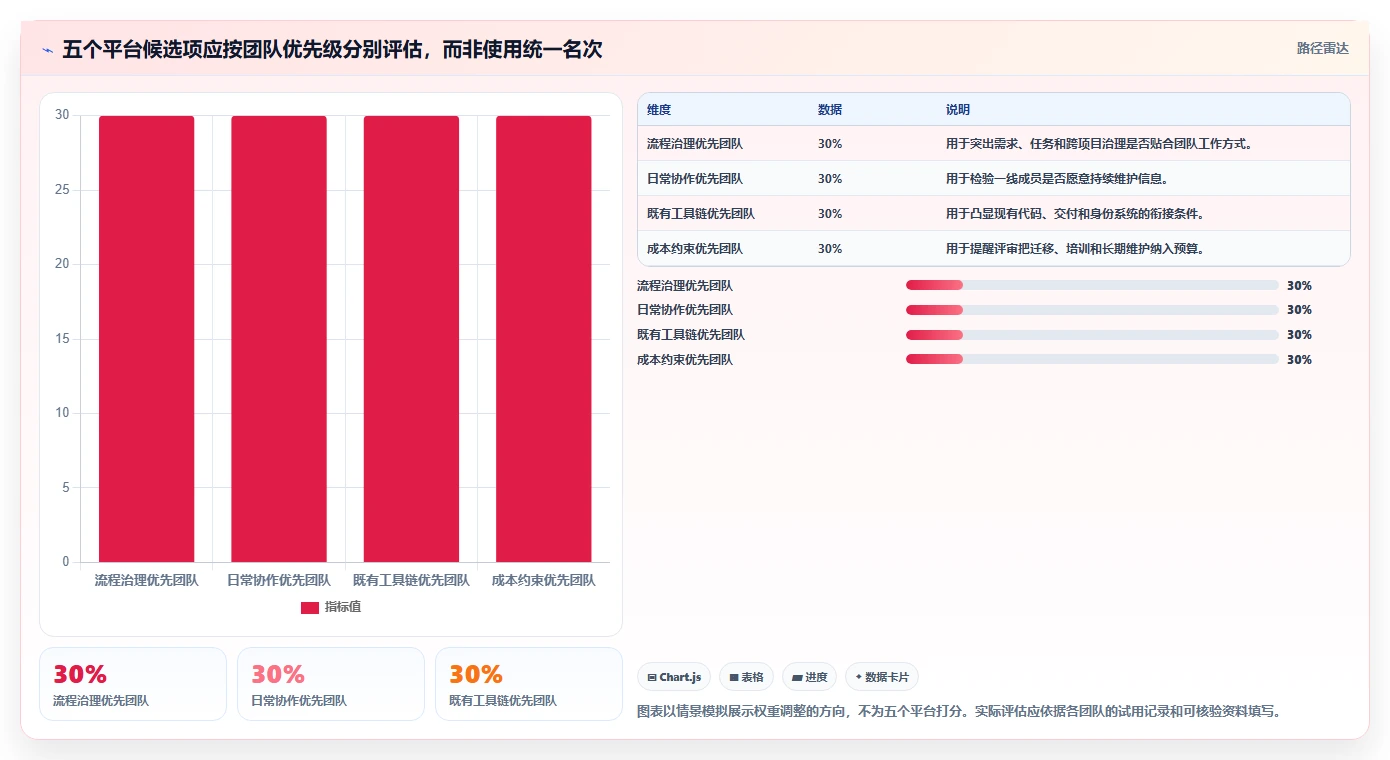
Task: Click the 维度 column header
Action: (x=659, y=109)
